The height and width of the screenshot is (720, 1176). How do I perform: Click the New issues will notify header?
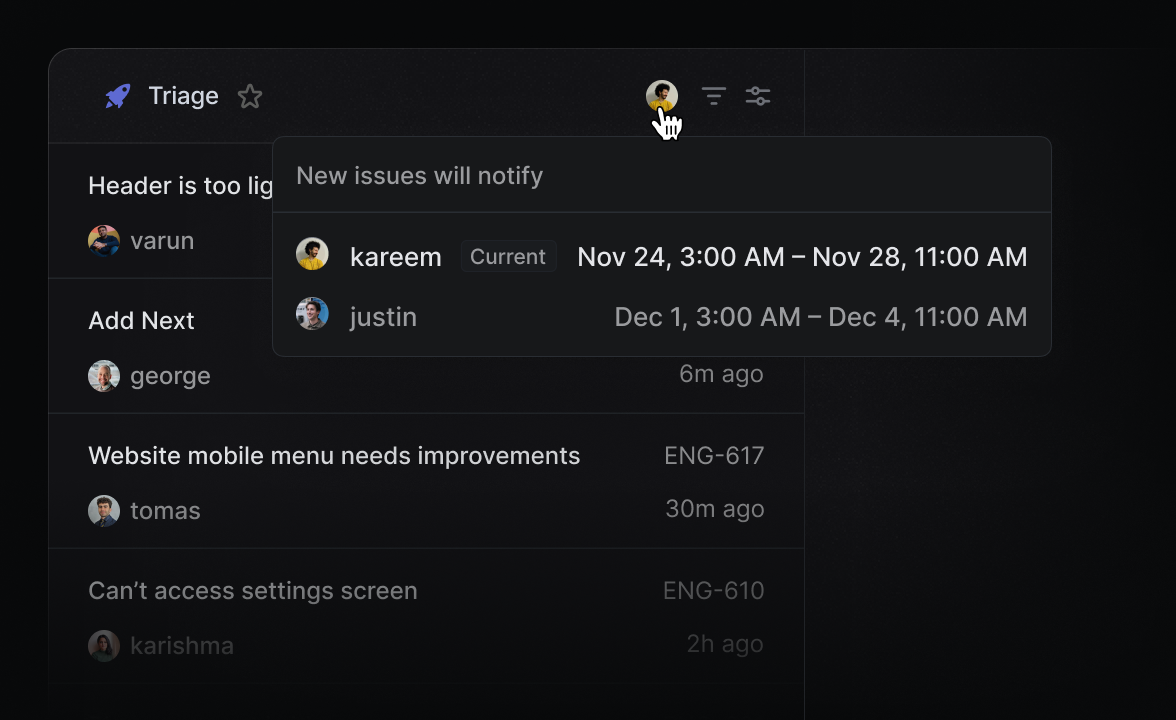[419, 175]
